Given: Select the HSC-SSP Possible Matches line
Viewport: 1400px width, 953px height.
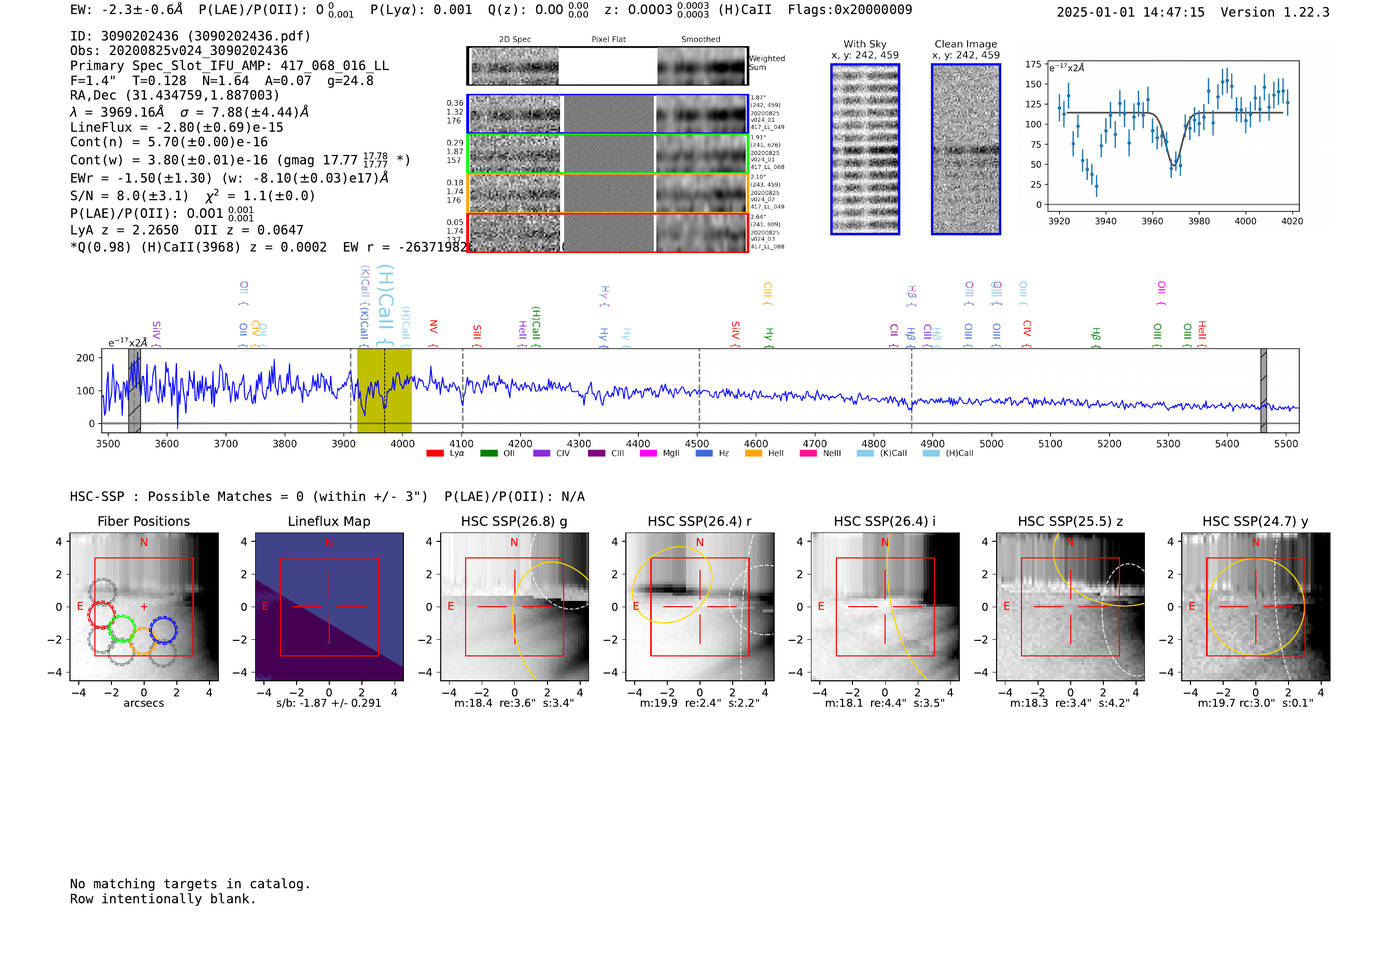Looking at the screenshot, I should click(327, 497).
